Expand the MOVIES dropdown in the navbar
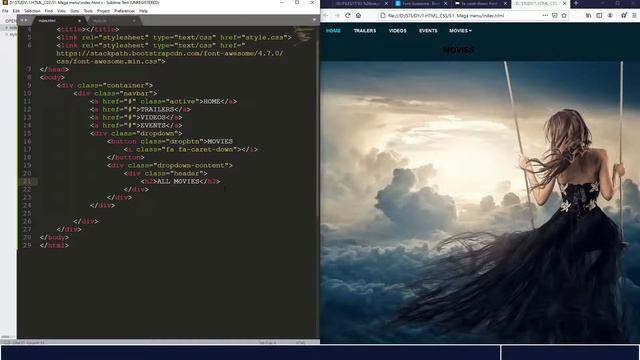Viewport: 640px width, 360px height. pyautogui.click(x=460, y=31)
